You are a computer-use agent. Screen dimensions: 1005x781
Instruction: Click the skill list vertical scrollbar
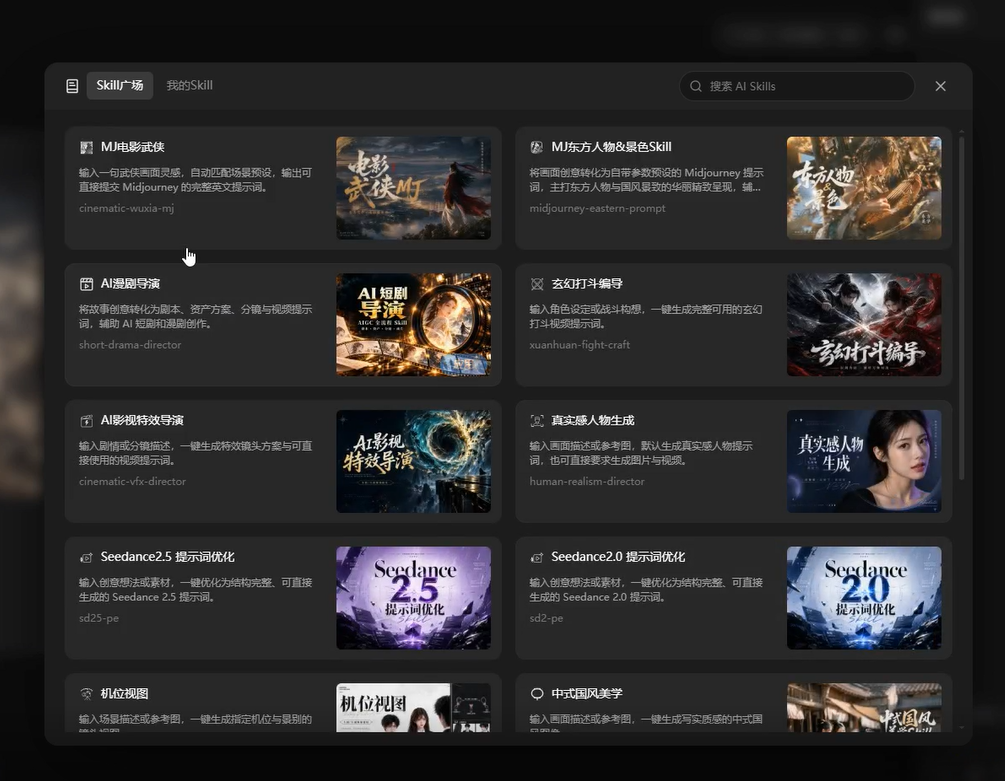(x=961, y=306)
